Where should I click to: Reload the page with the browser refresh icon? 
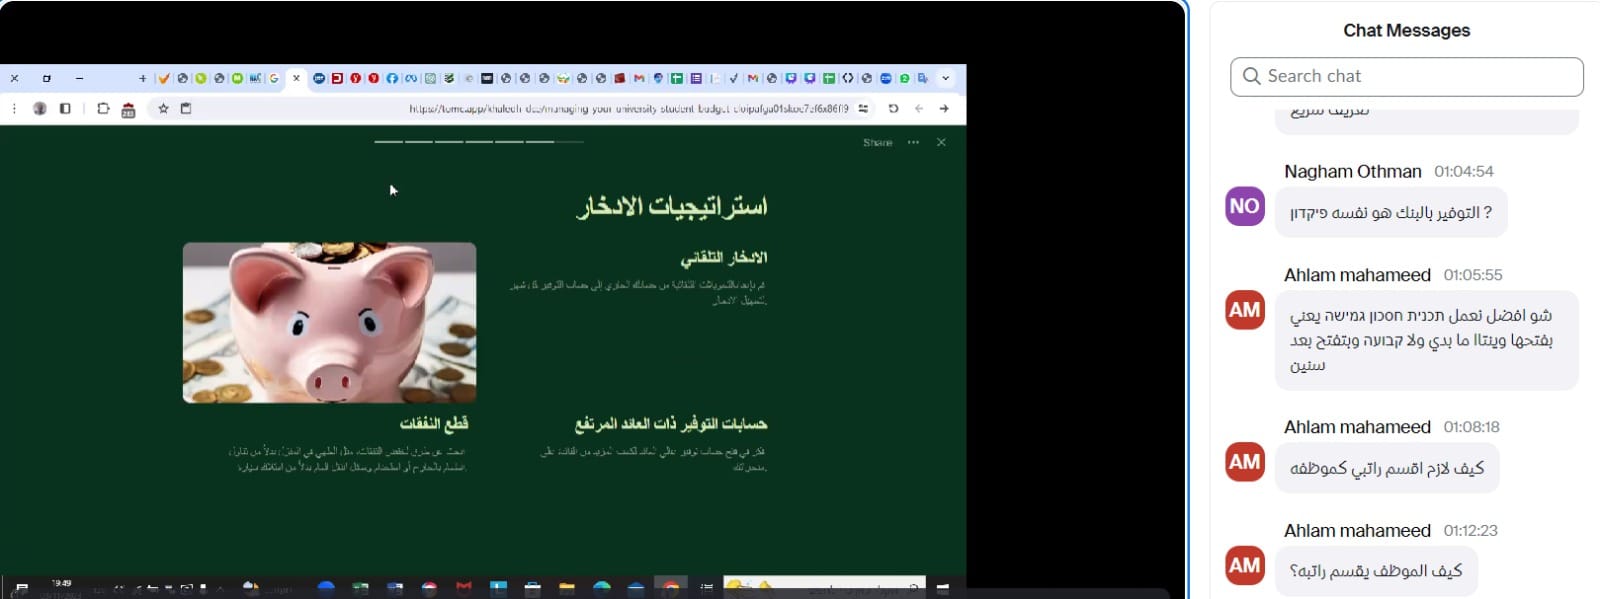click(x=893, y=108)
